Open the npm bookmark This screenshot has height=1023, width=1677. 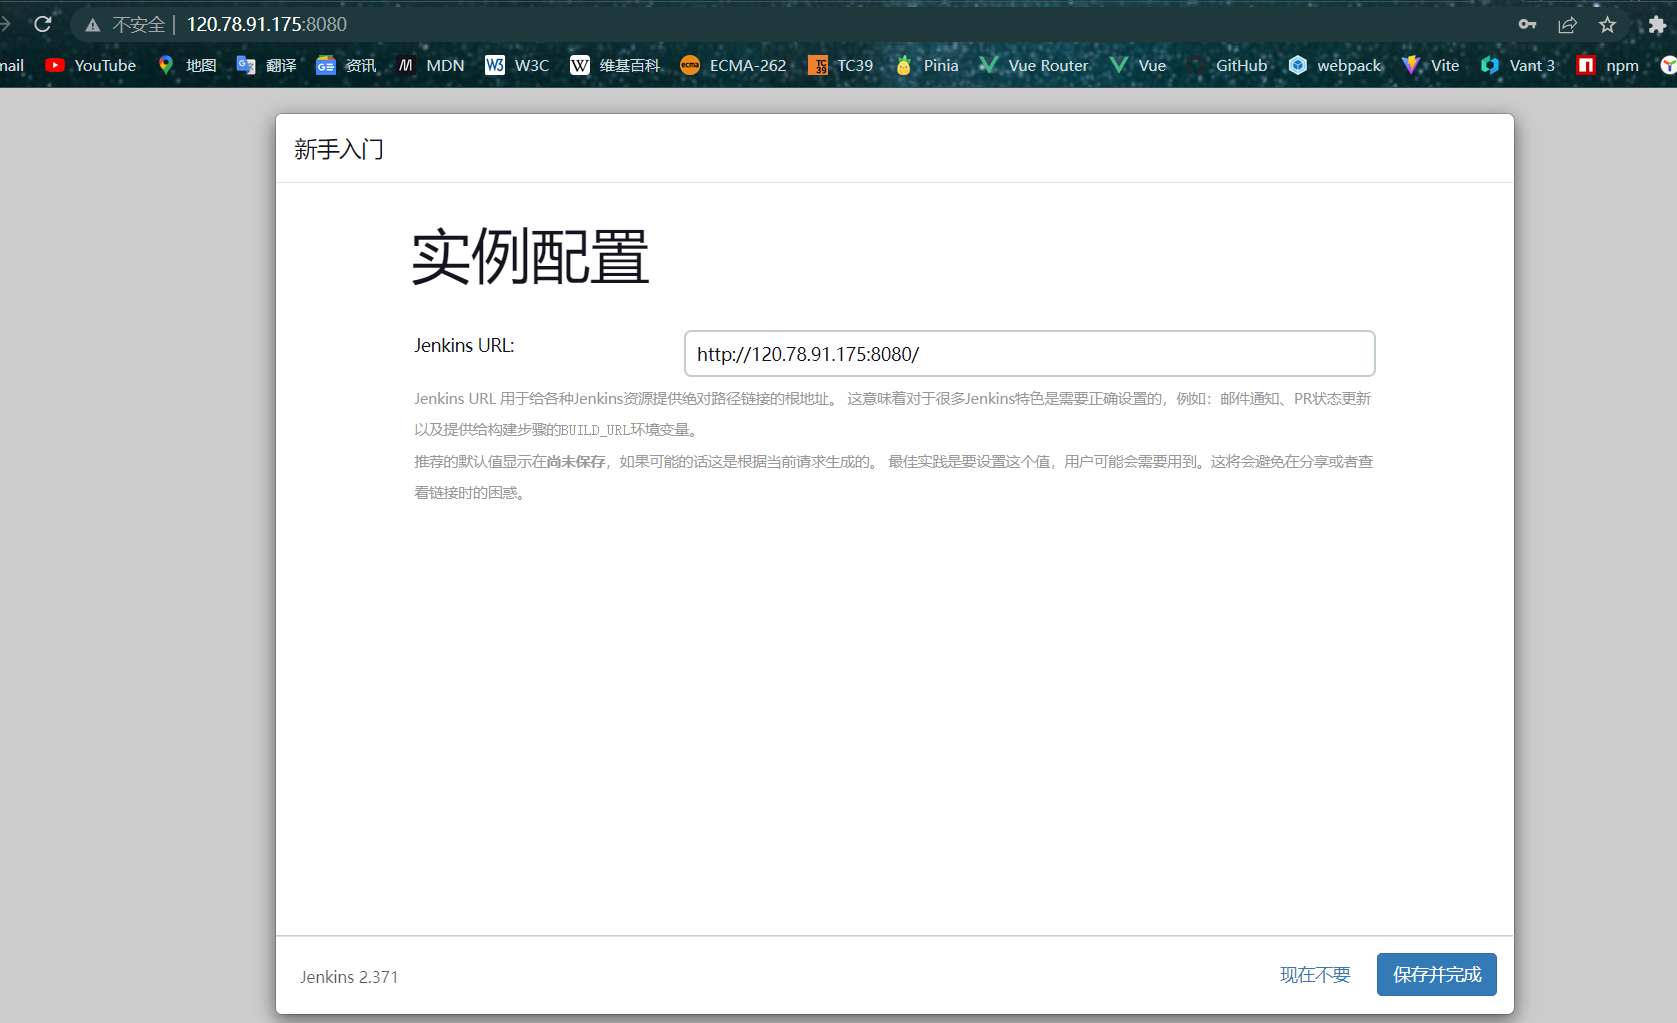coord(1608,65)
